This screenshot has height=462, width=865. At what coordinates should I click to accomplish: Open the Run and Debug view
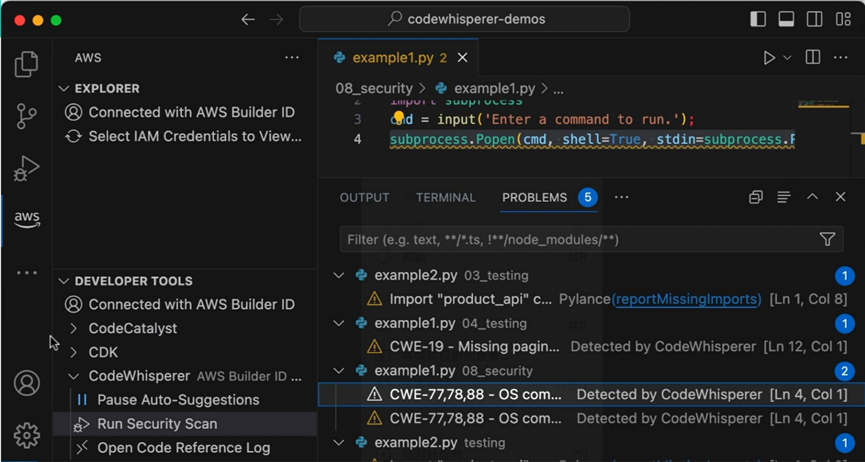pyautogui.click(x=26, y=168)
